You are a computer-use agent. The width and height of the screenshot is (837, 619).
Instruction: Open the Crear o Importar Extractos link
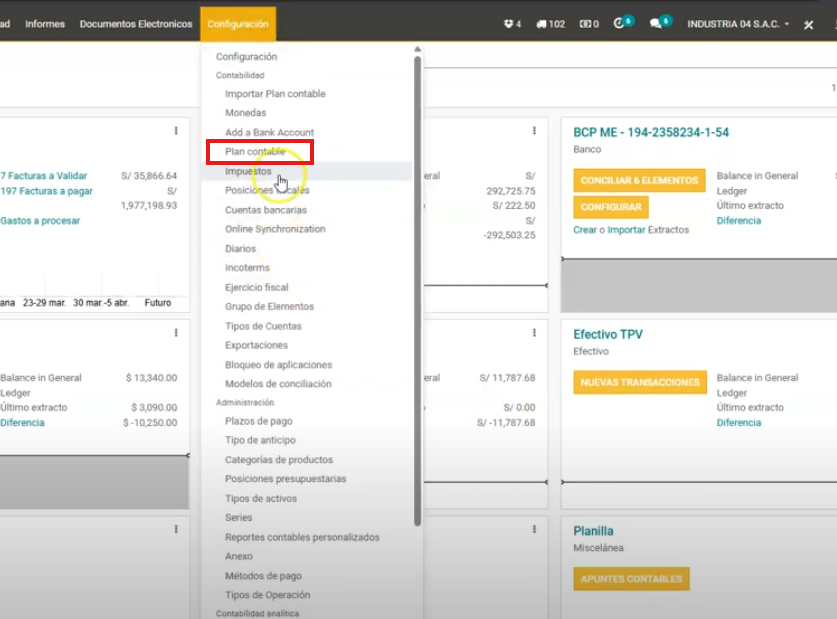(x=630, y=230)
